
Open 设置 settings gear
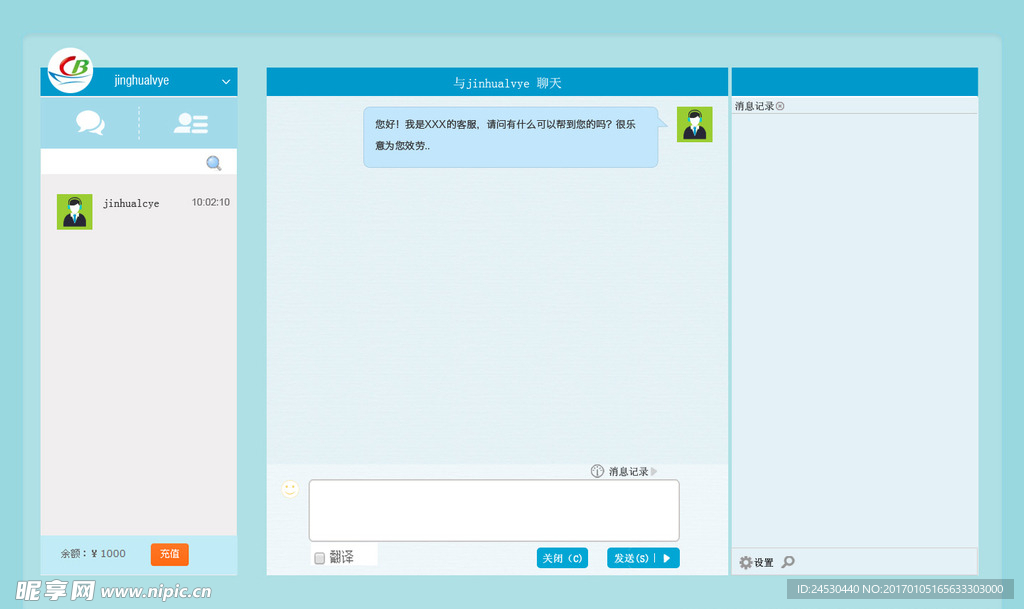[x=746, y=562]
